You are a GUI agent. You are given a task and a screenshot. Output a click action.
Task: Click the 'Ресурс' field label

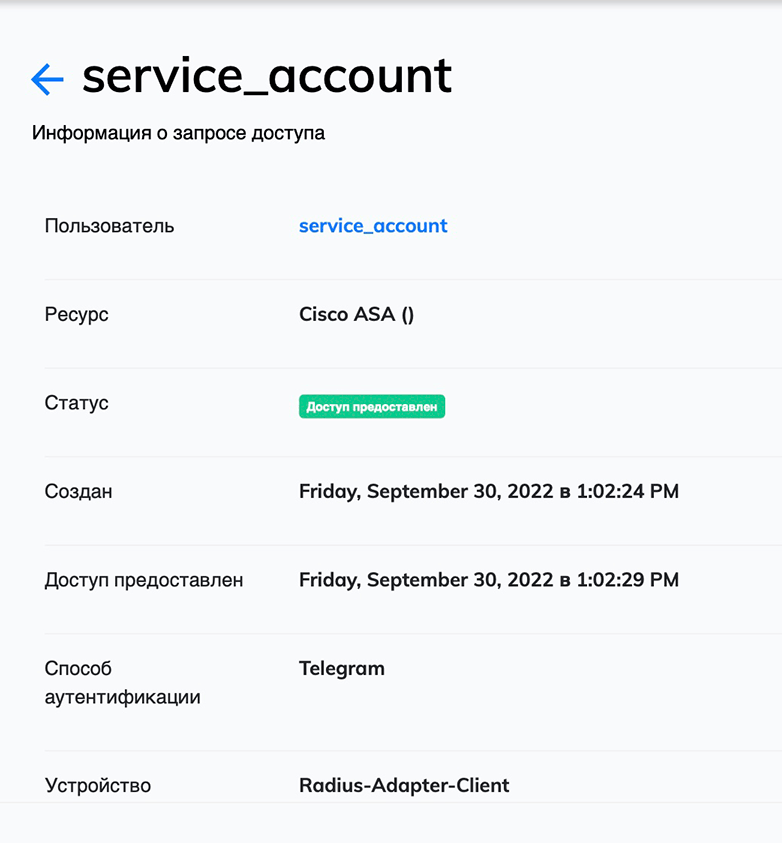(77, 315)
